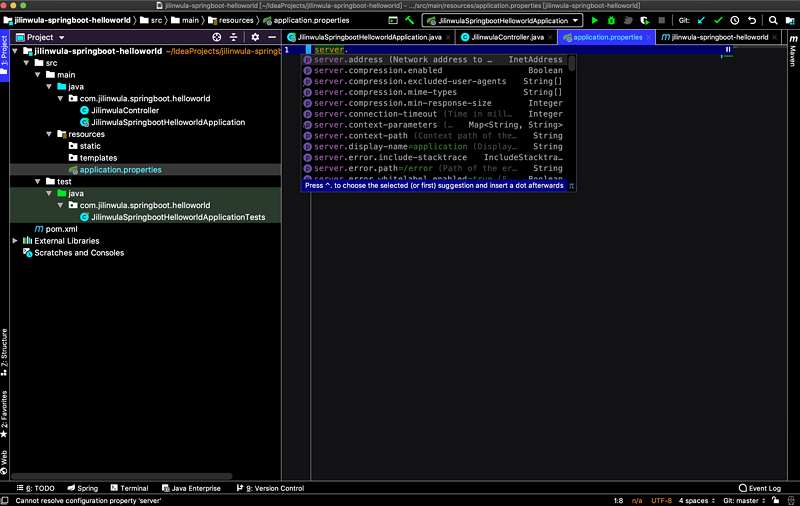Revert changes with the rollback arrow icon
The width and height of the screenshot is (800, 506).
pyautogui.click(x=752, y=20)
